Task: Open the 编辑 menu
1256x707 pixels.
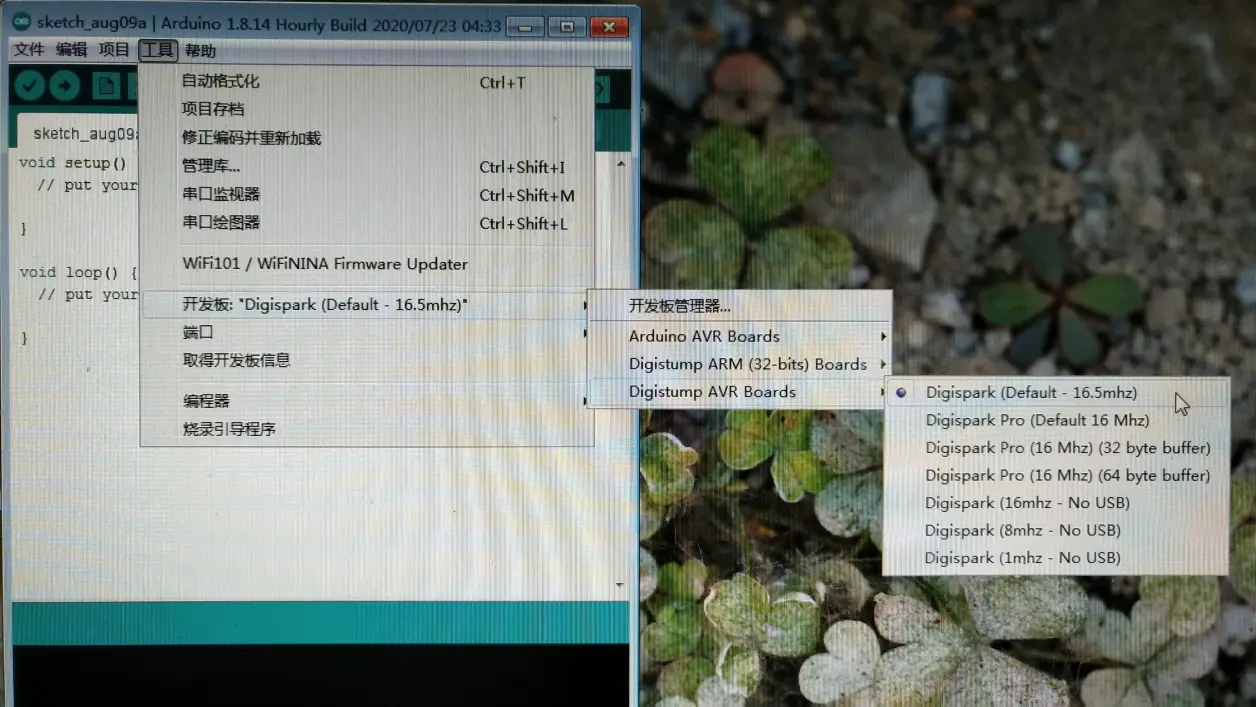Action: 71,50
